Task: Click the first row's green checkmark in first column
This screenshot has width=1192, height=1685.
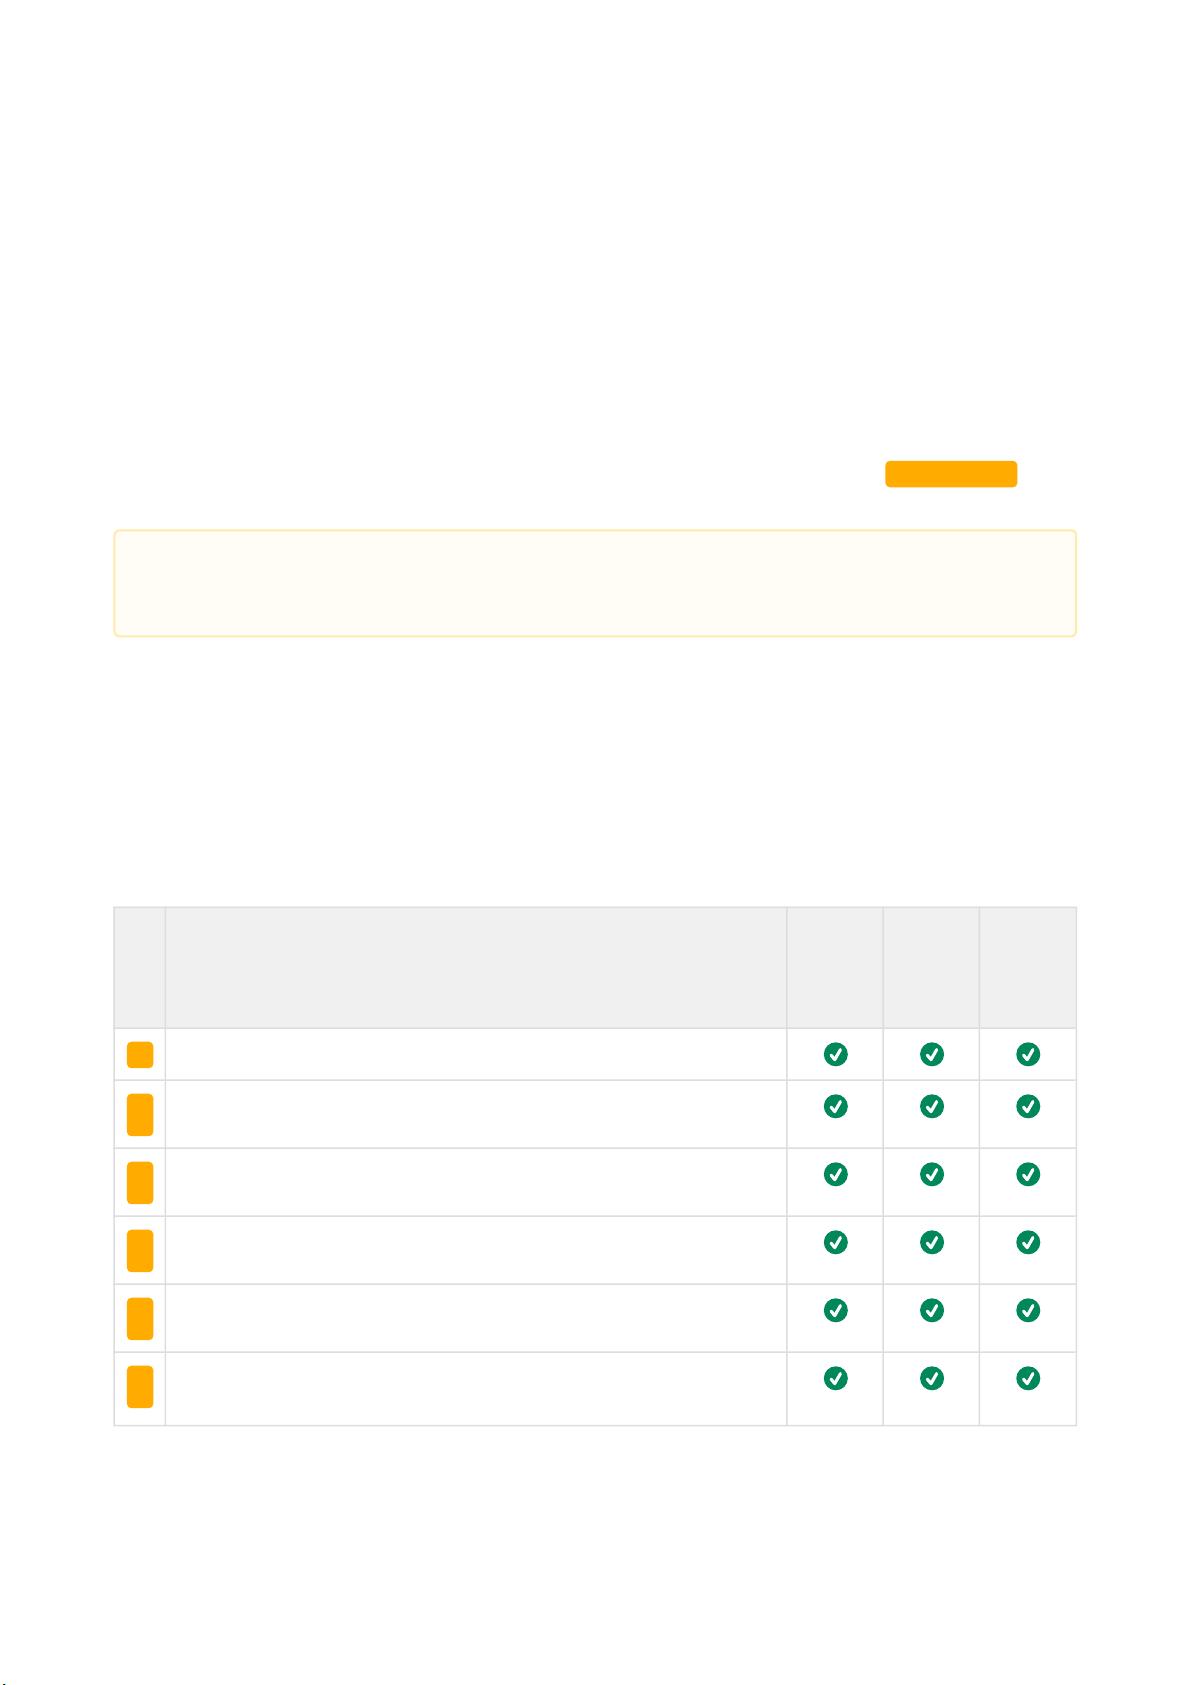Action: pos(835,1054)
